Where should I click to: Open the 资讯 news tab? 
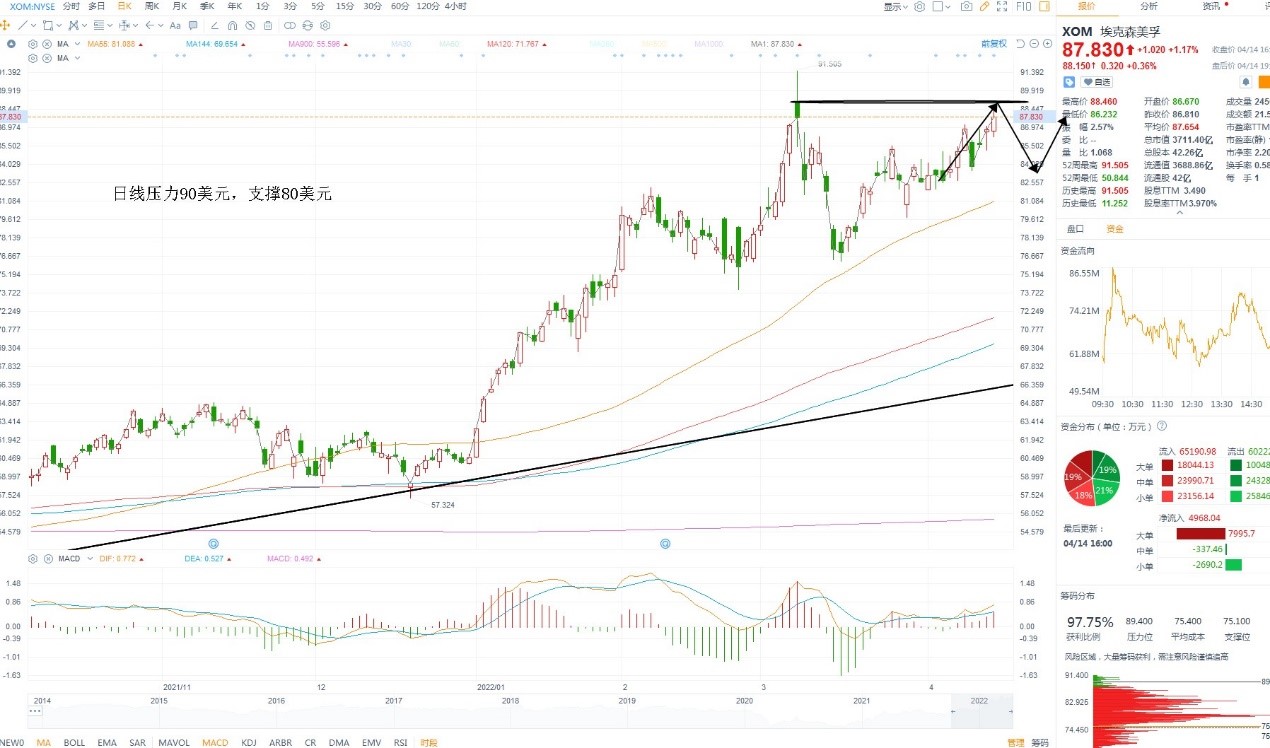tap(1211, 6)
